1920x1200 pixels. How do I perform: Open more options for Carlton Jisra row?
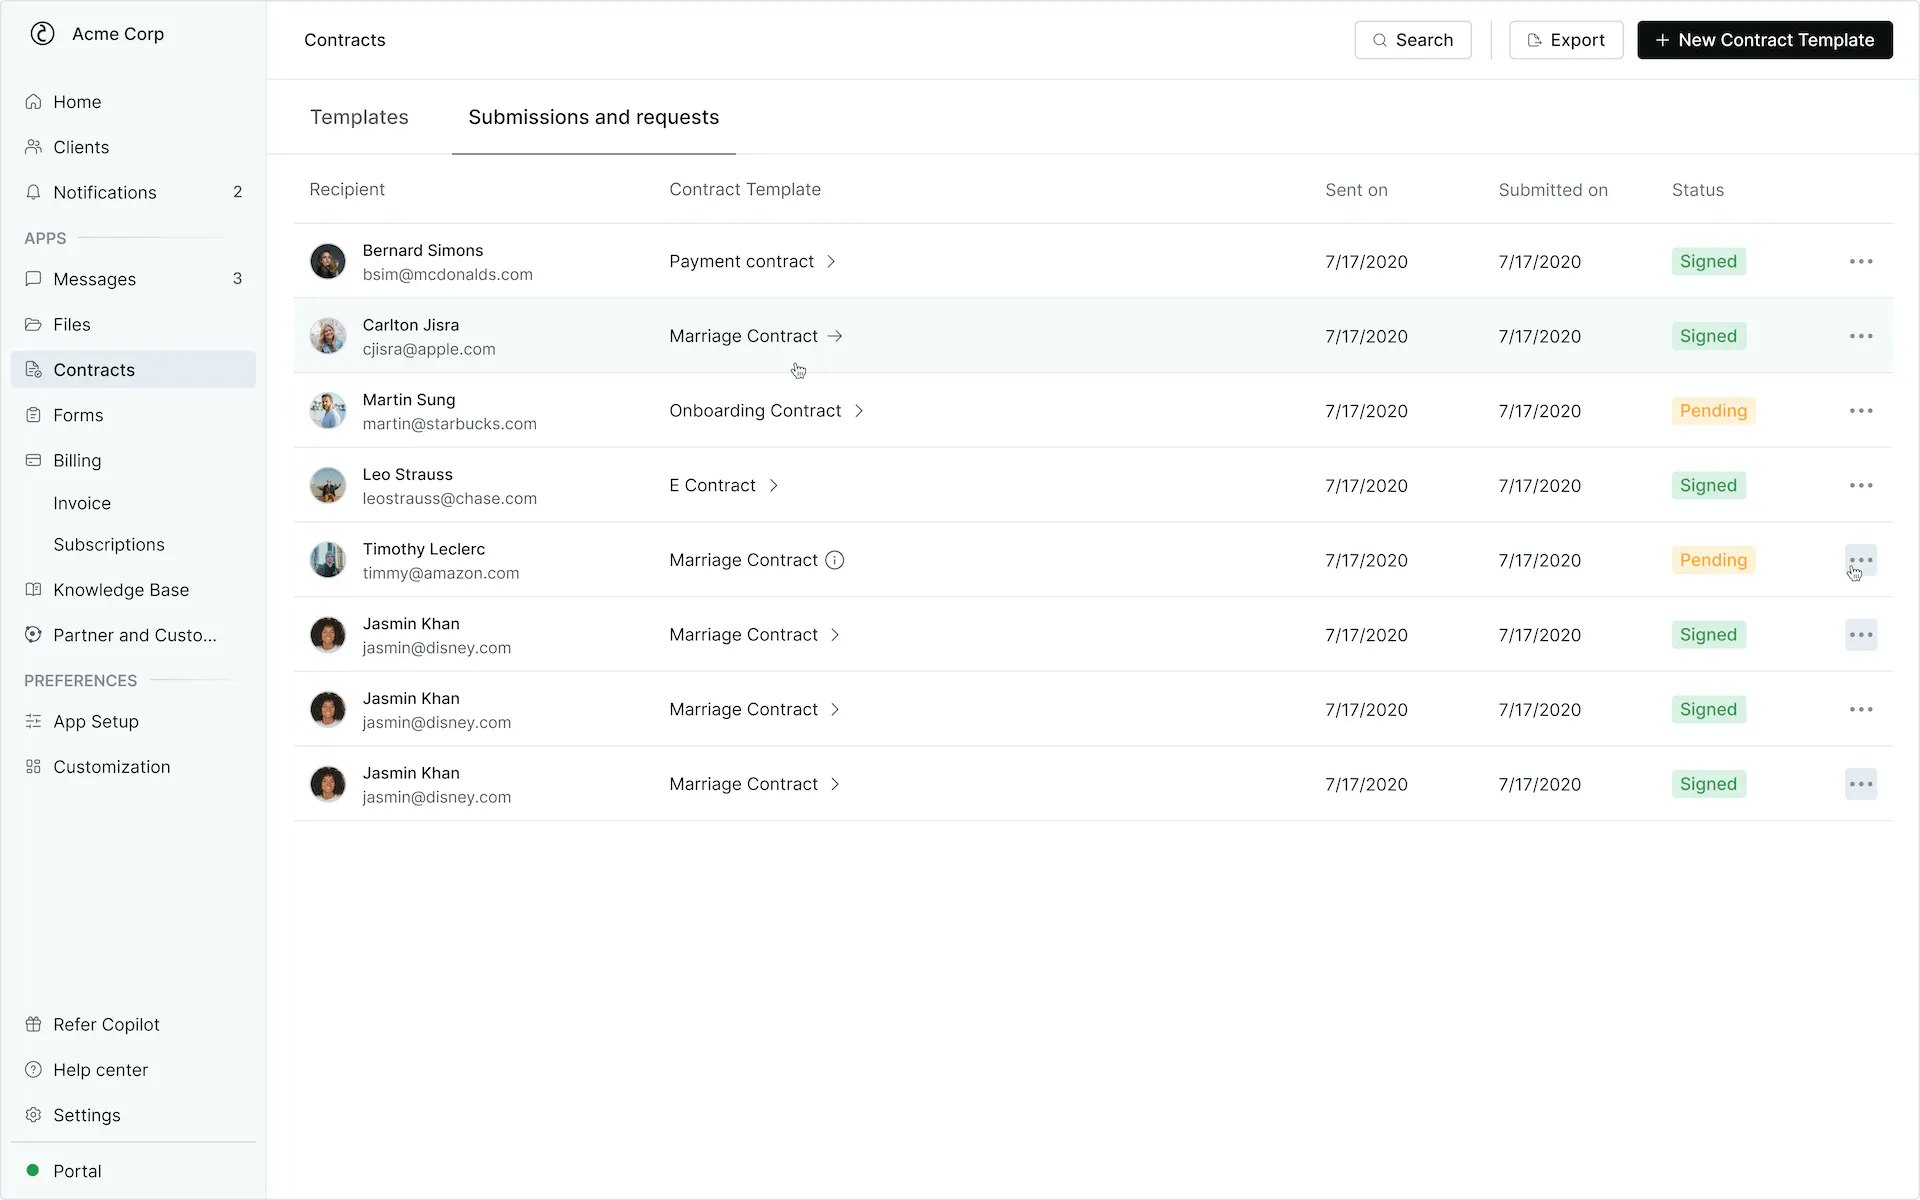click(1860, 336)
